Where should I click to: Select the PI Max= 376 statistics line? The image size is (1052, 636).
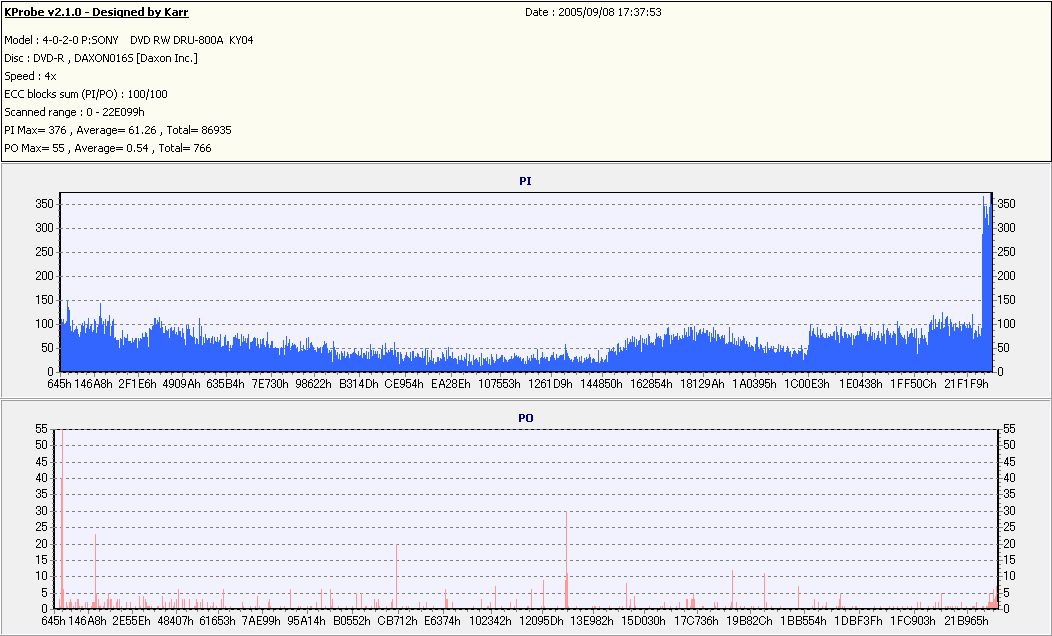118,130
